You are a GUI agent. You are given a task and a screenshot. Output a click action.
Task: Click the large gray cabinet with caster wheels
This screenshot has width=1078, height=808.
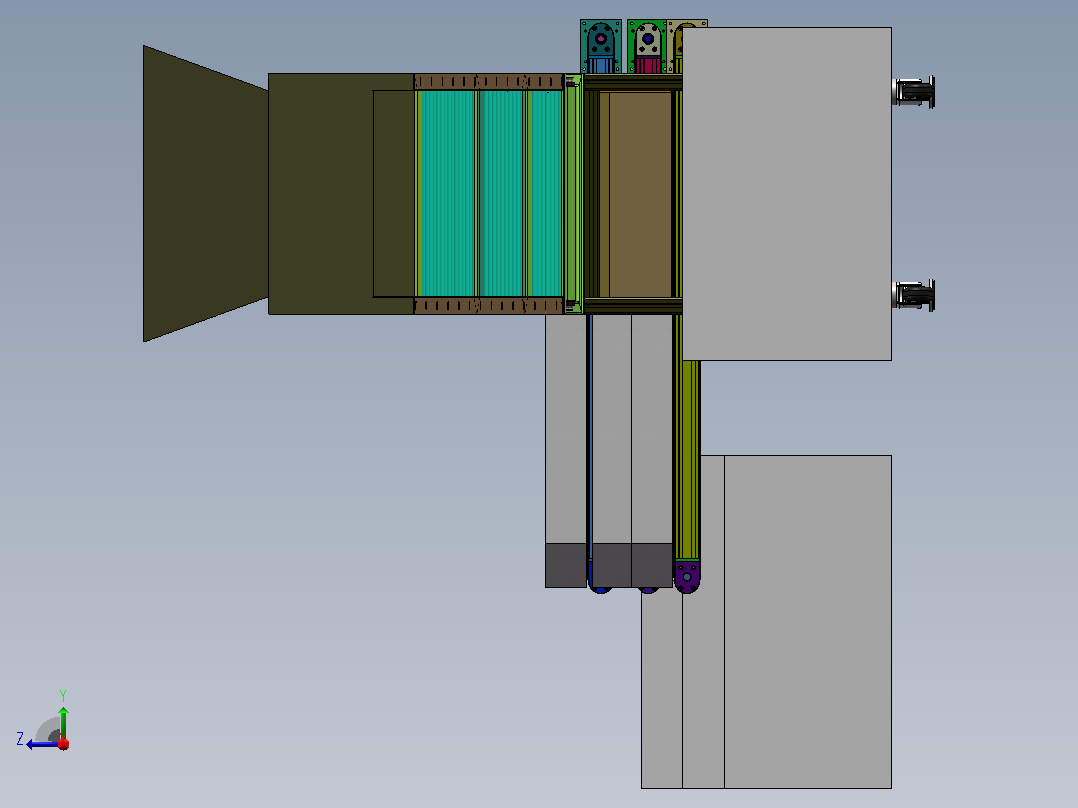pyautogui.click(x=786, y=194)
